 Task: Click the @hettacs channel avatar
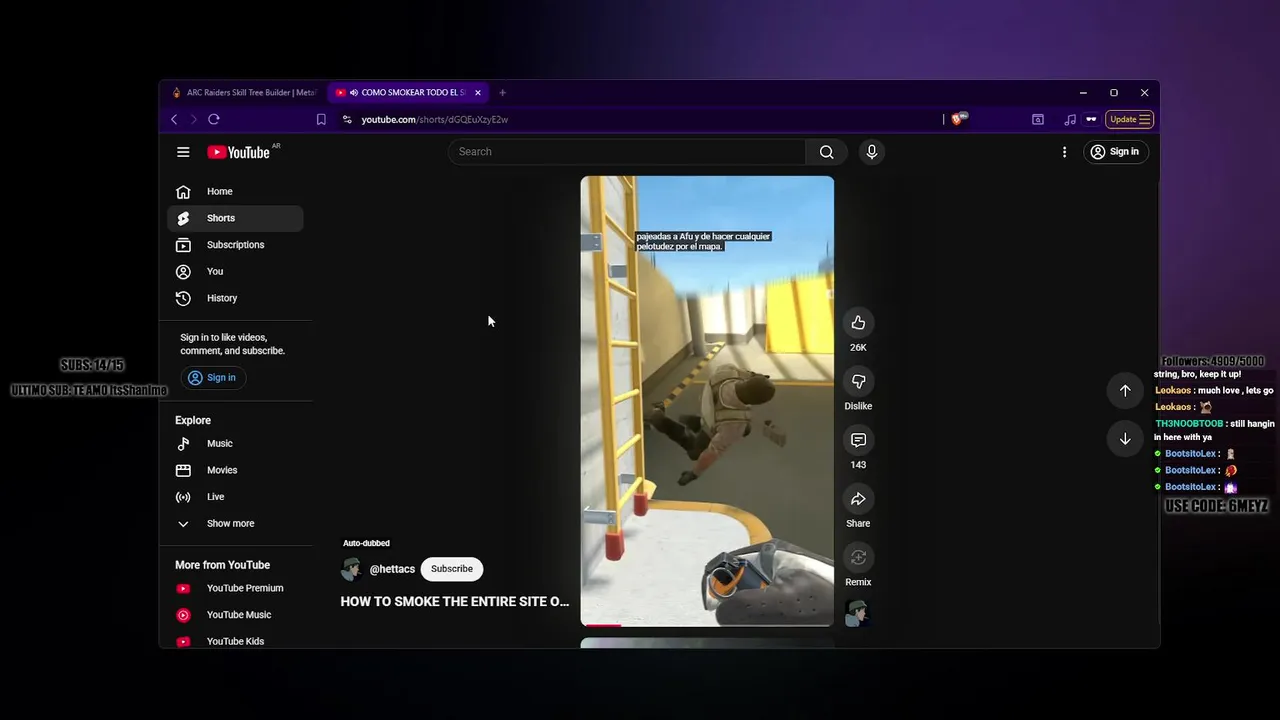(352, 569)
